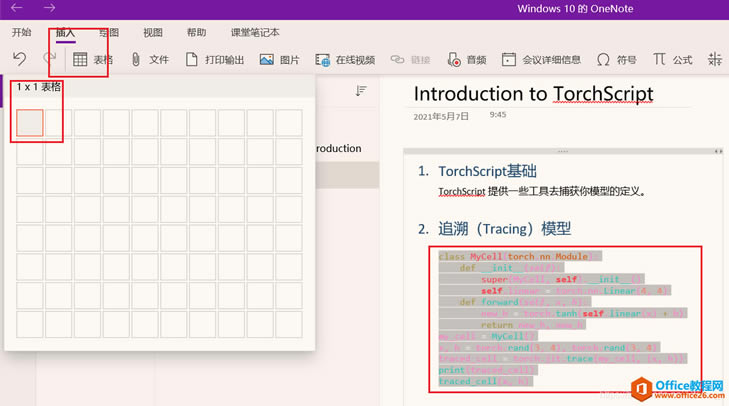Go forward with the right arrow
Screen dimensions: 729x406
[x=49, y=8]
